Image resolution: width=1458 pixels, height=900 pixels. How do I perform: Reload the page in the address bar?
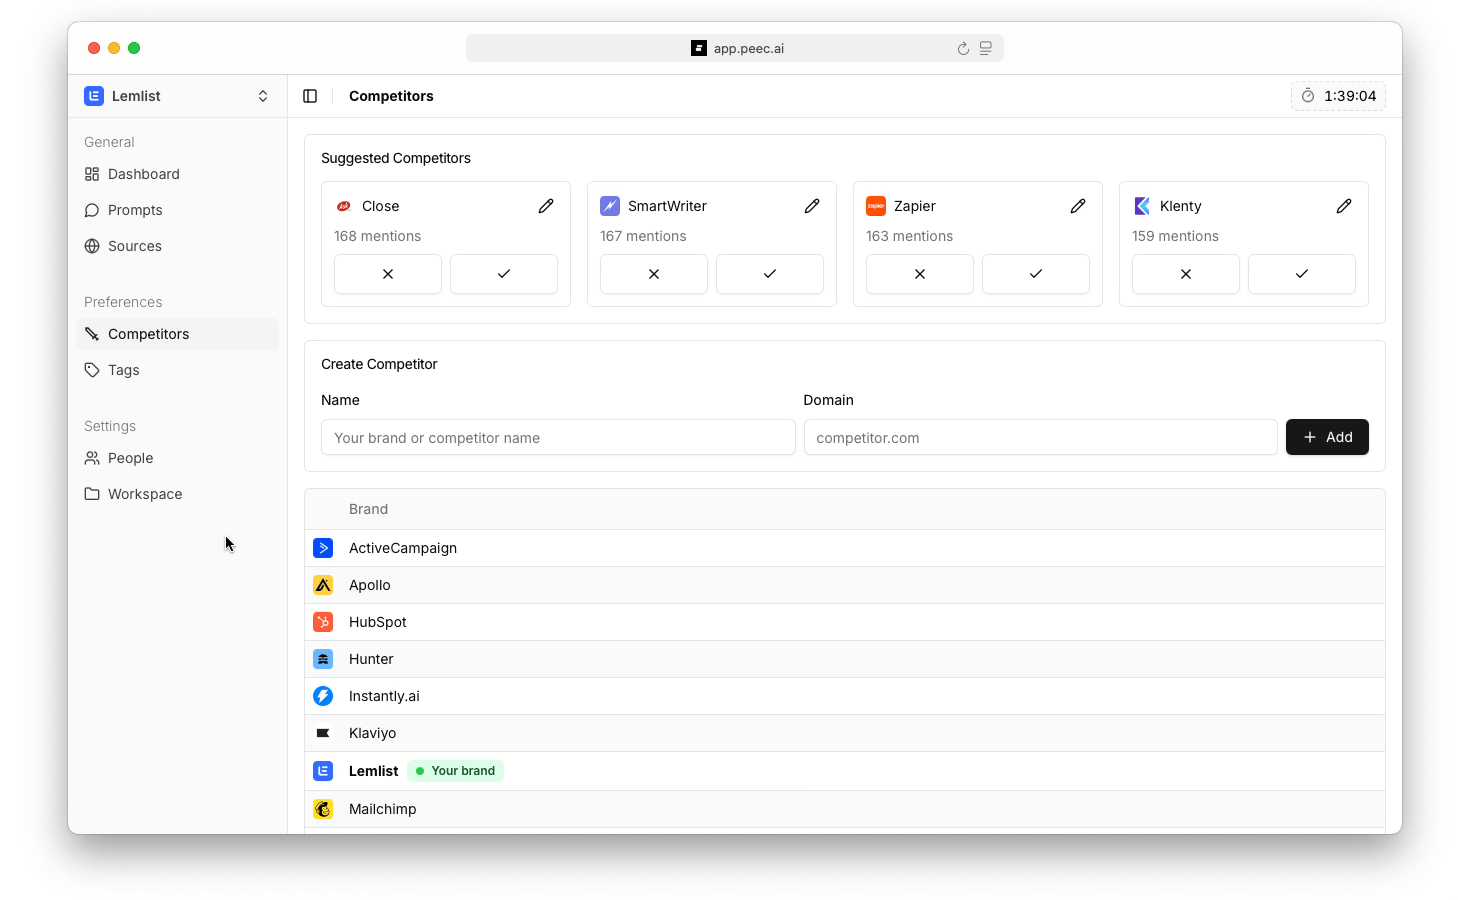[963, 48]
